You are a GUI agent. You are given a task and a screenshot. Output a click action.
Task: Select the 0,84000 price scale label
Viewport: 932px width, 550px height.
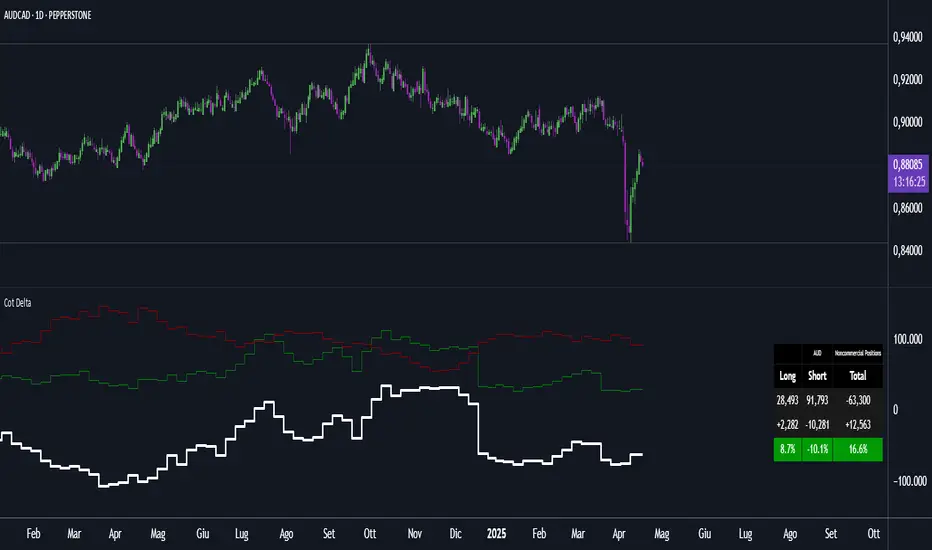909,250
